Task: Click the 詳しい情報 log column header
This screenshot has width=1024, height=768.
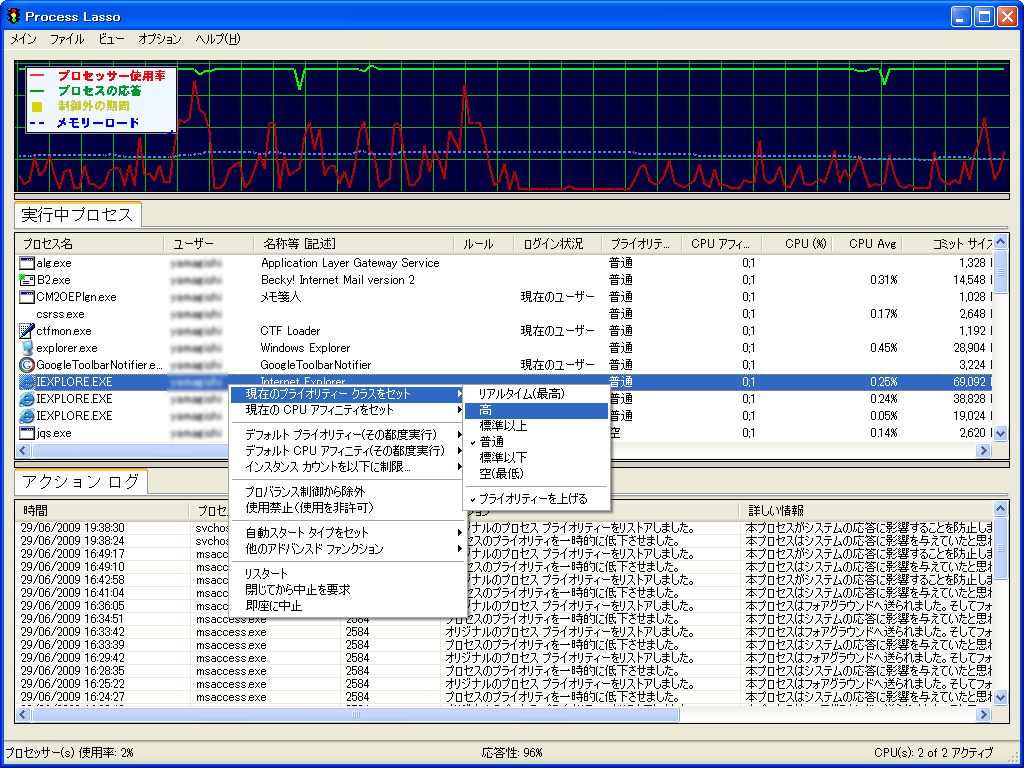Action: (867, 511)
